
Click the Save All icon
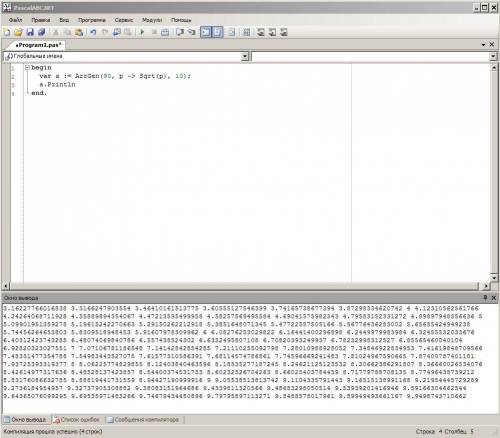tap(42, 32)
